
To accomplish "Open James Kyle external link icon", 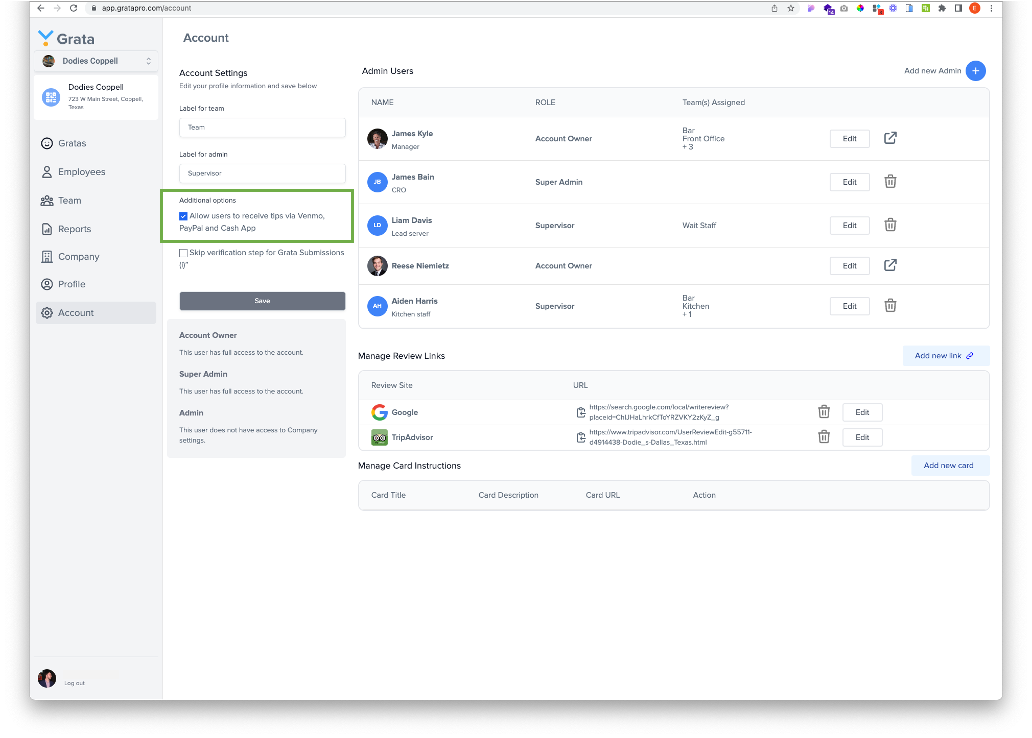I will coord(890,138).
